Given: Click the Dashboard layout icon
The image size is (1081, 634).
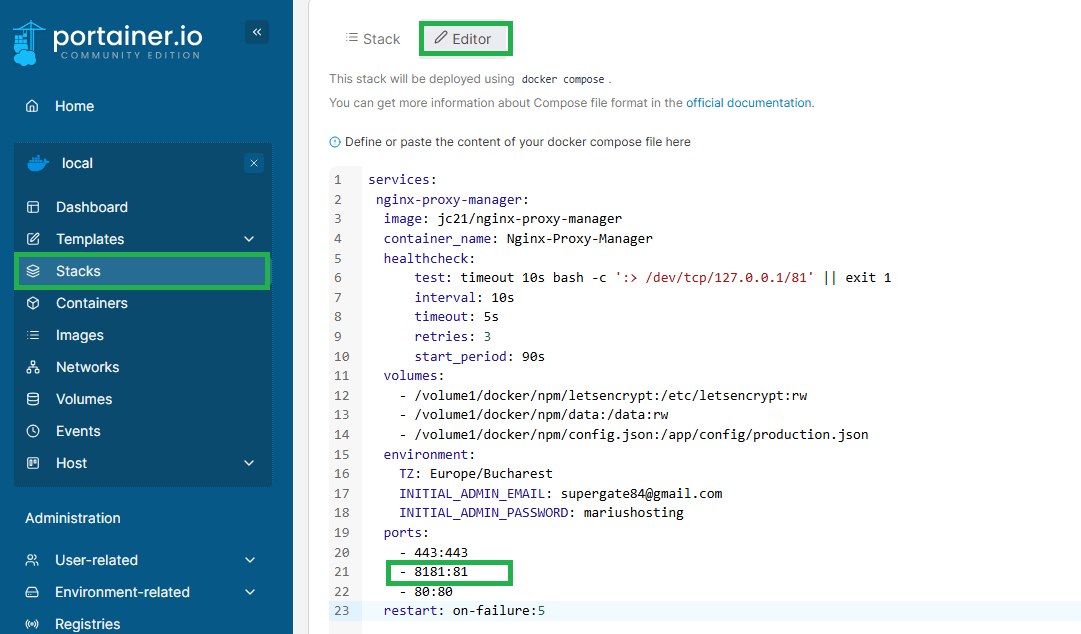Looking at the screenshot, I should coord(32,207).
